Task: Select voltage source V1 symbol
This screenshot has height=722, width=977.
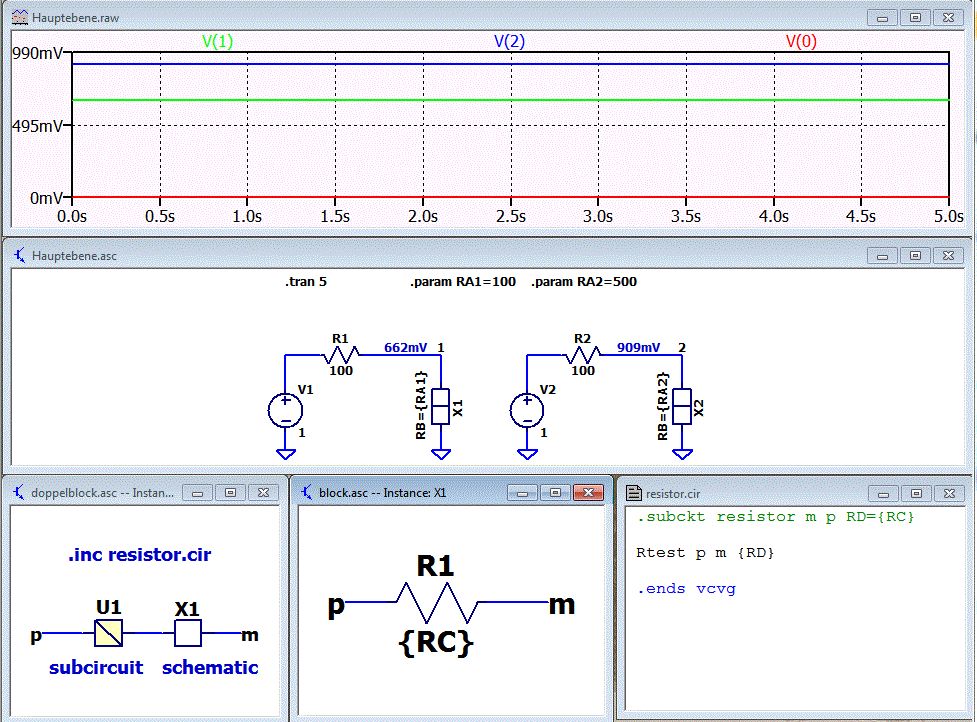Action: tap(285, 411)
